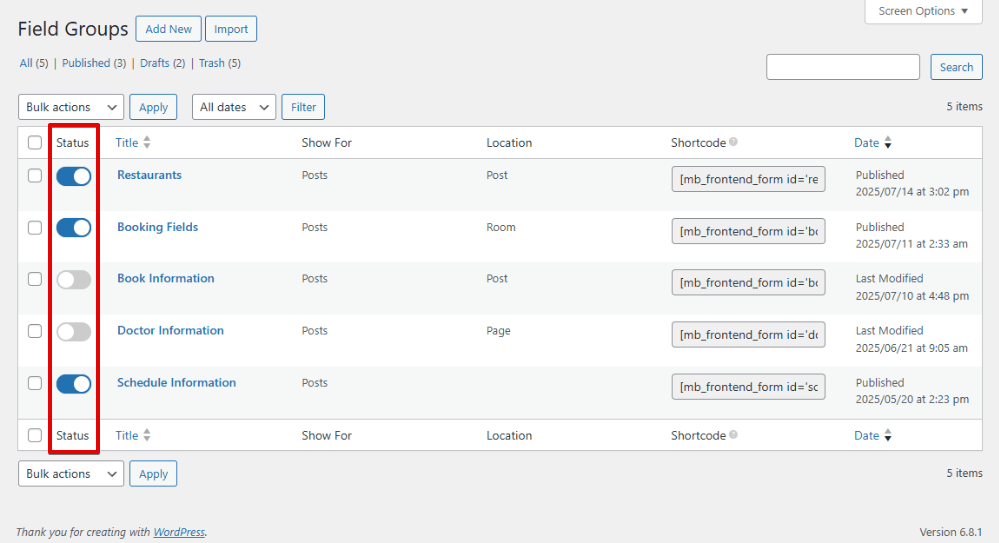999x543 pixels.
Task: Sort by the Title header link
Action: click(x=127, y=143)
